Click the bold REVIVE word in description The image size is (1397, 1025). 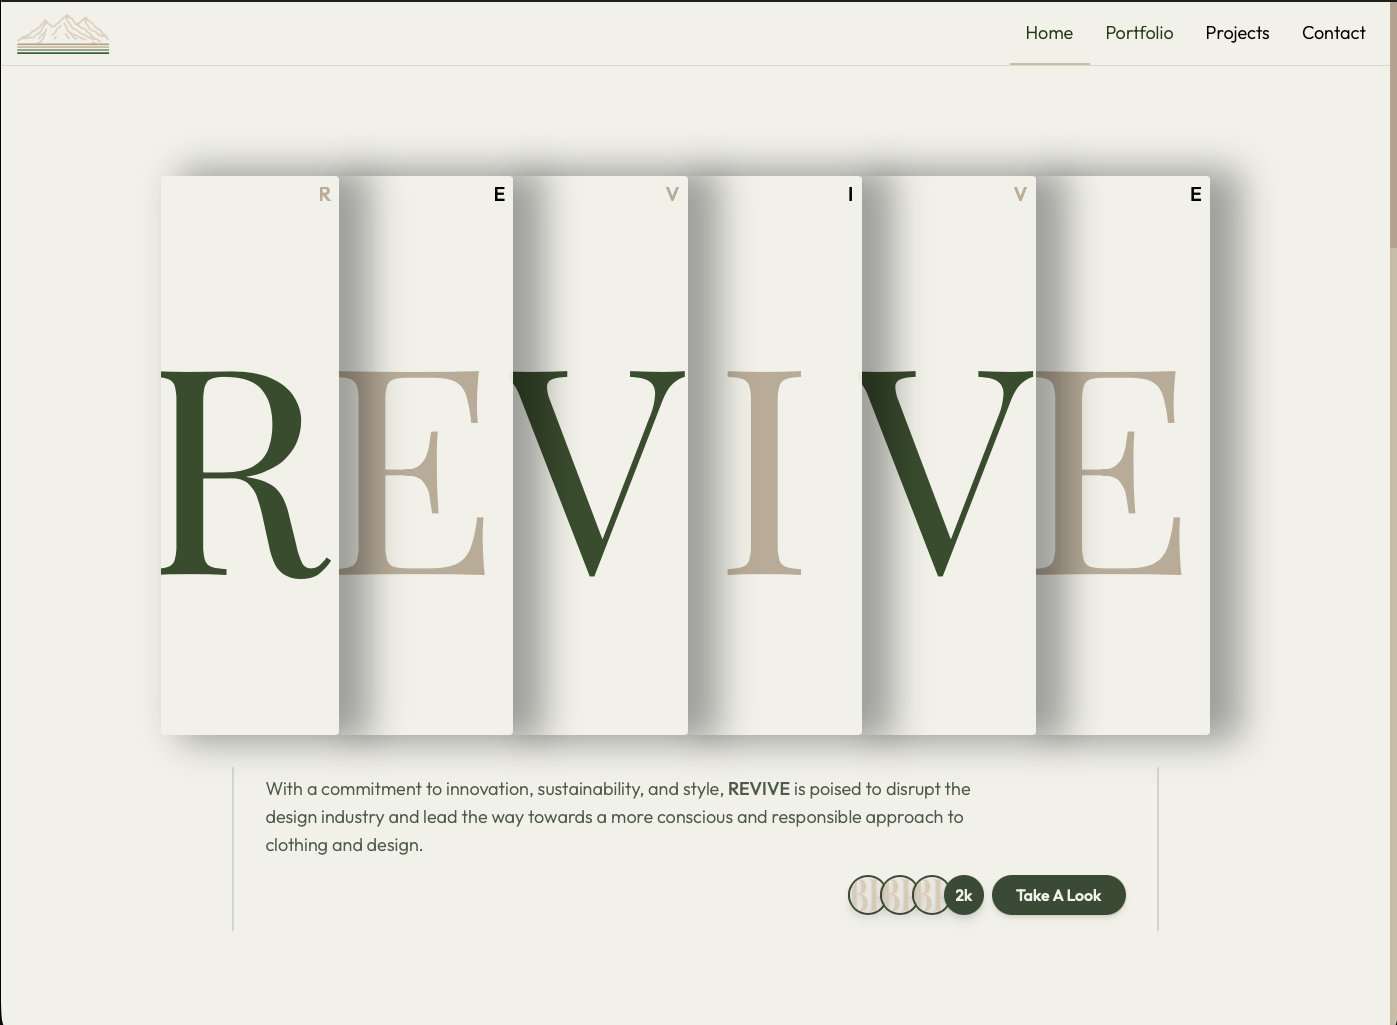(x=758, y=789)
